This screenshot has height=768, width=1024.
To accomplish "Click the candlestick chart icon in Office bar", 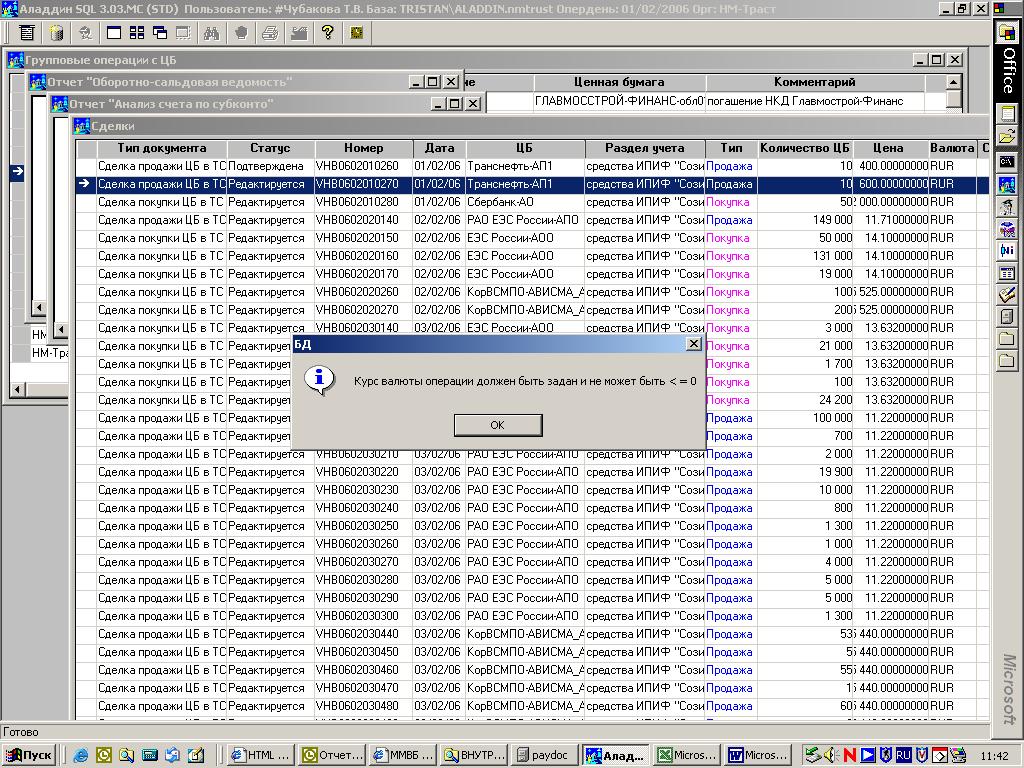I will [1007, 251].
